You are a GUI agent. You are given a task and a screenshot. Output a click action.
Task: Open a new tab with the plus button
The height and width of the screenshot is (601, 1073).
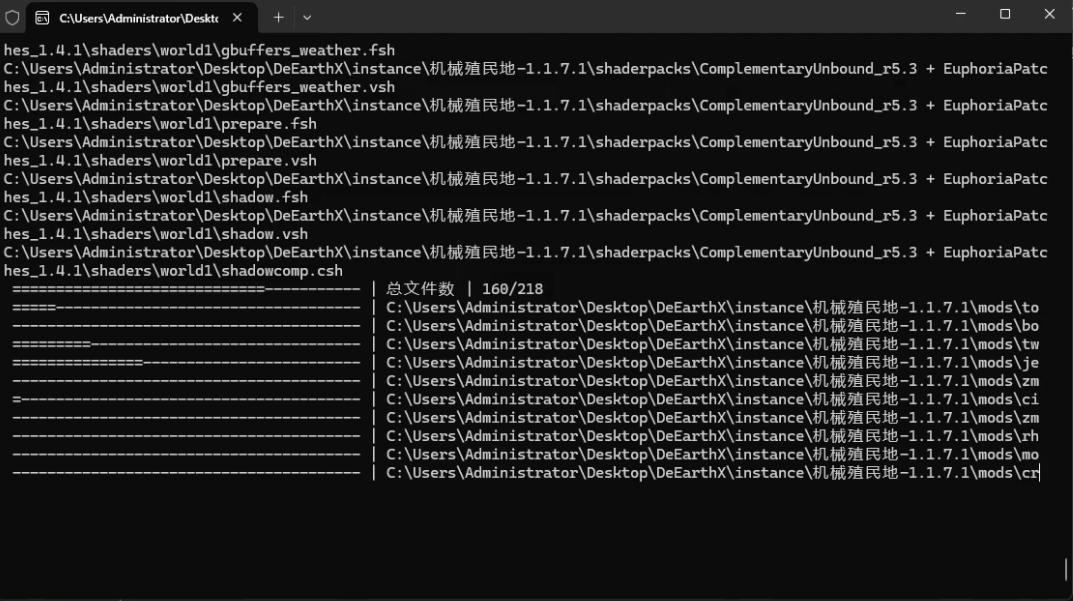tap(279, 17)
